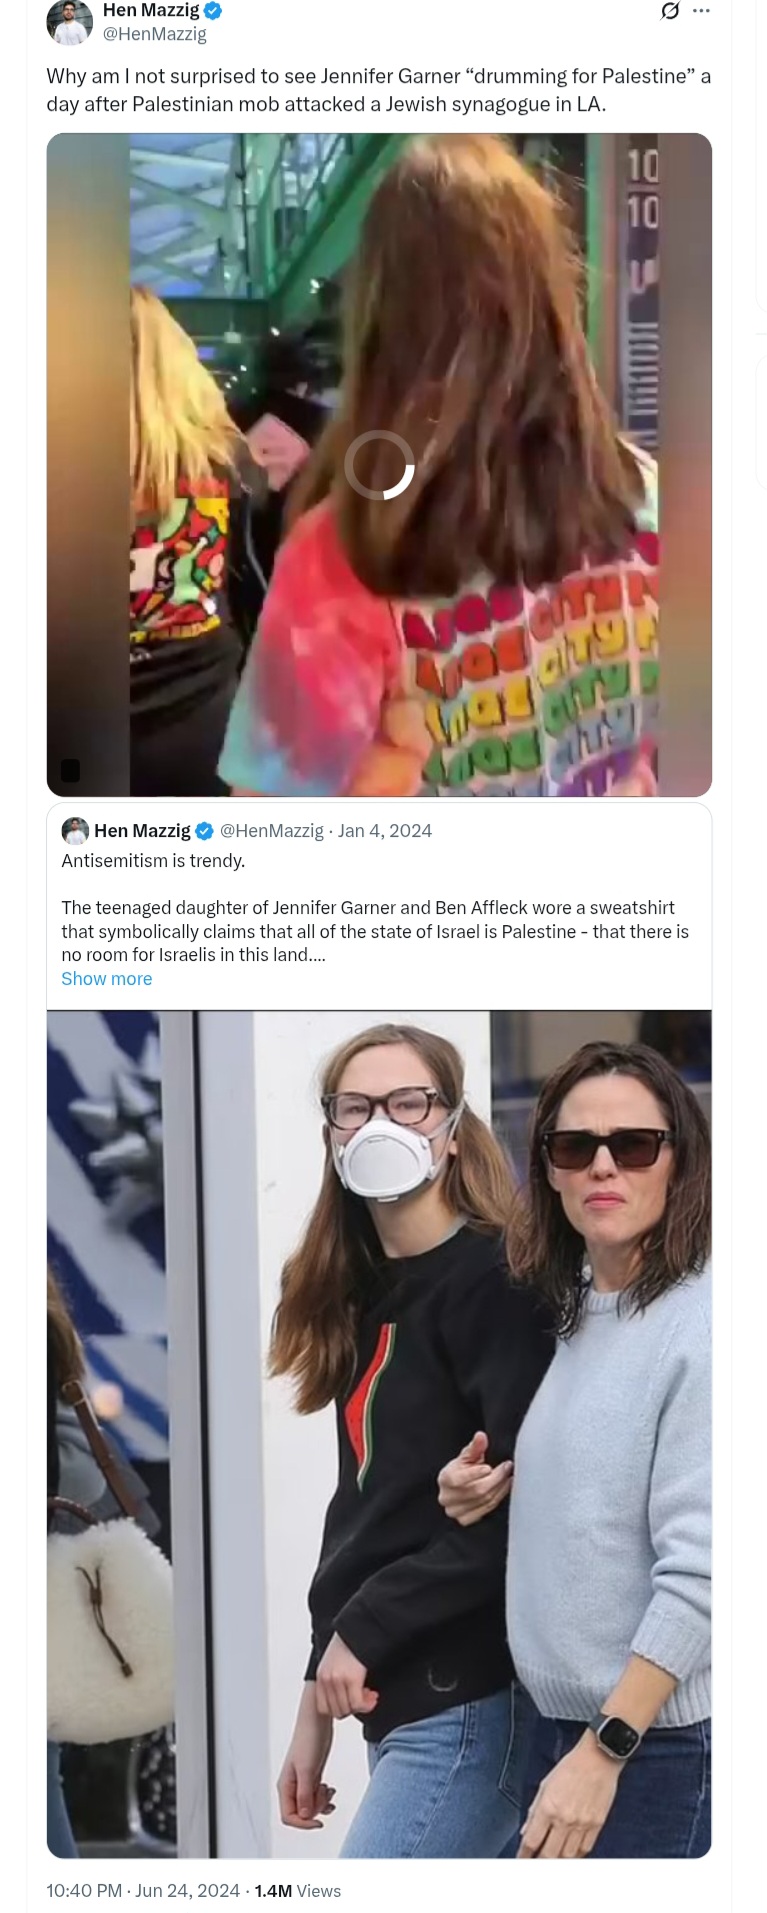Open the Grok slash icon beside more options
Viewport: 767px width, 1913px height.
point(670,11)
